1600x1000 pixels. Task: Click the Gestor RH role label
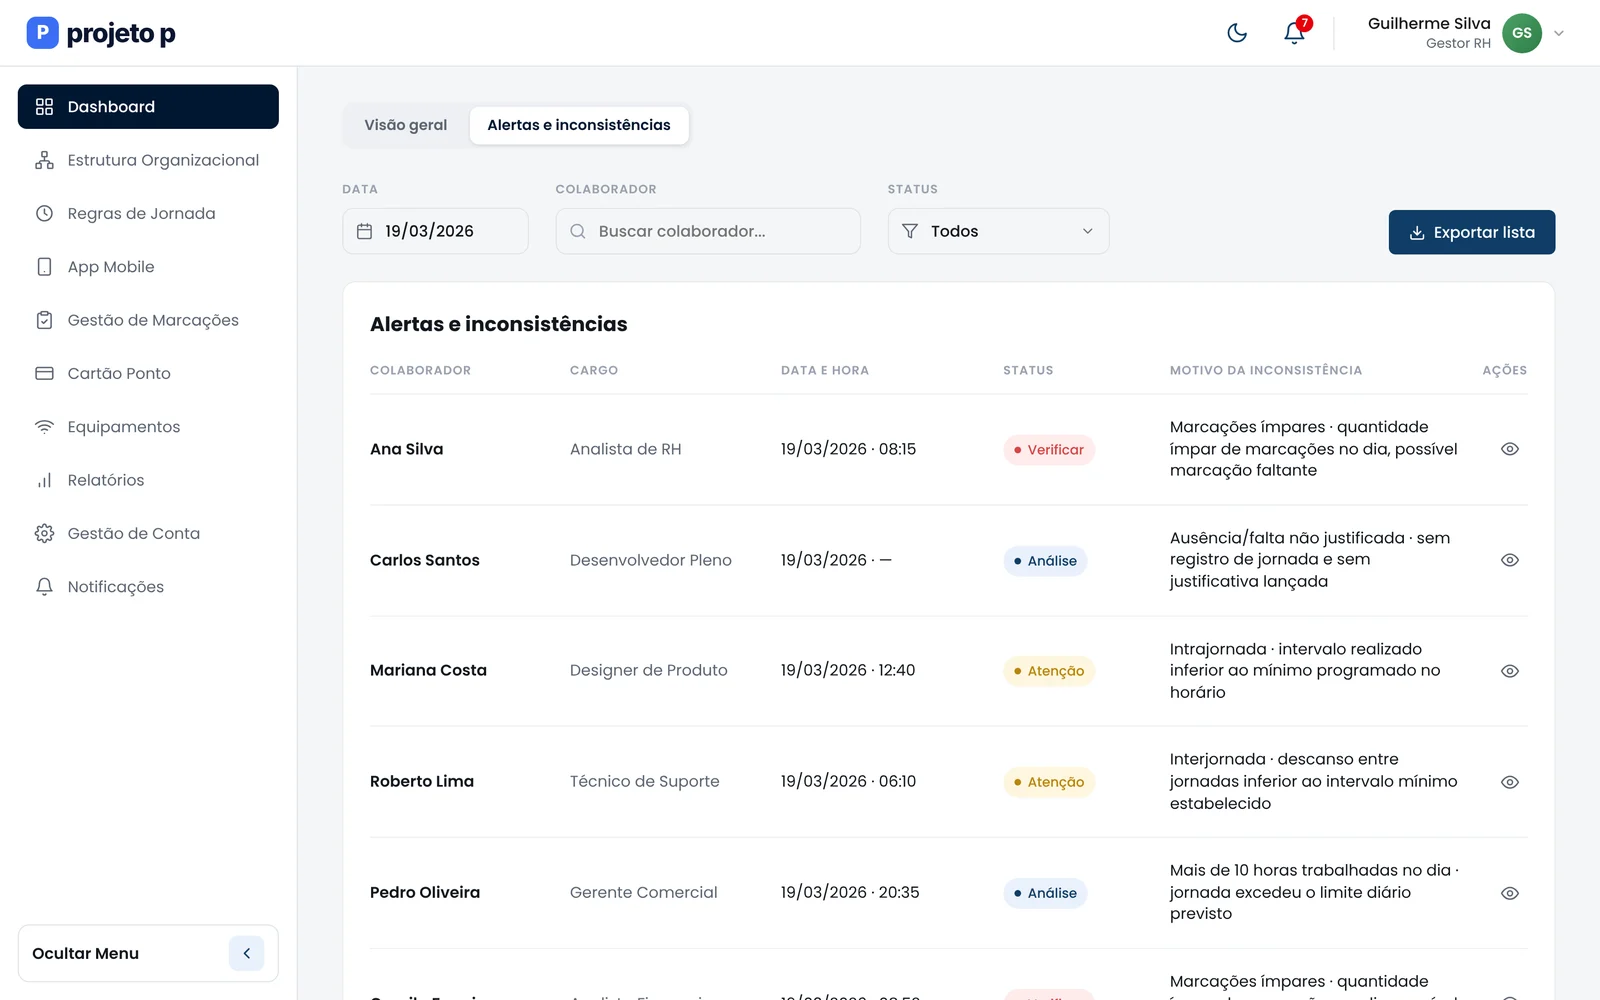[x=1458, y=43]
